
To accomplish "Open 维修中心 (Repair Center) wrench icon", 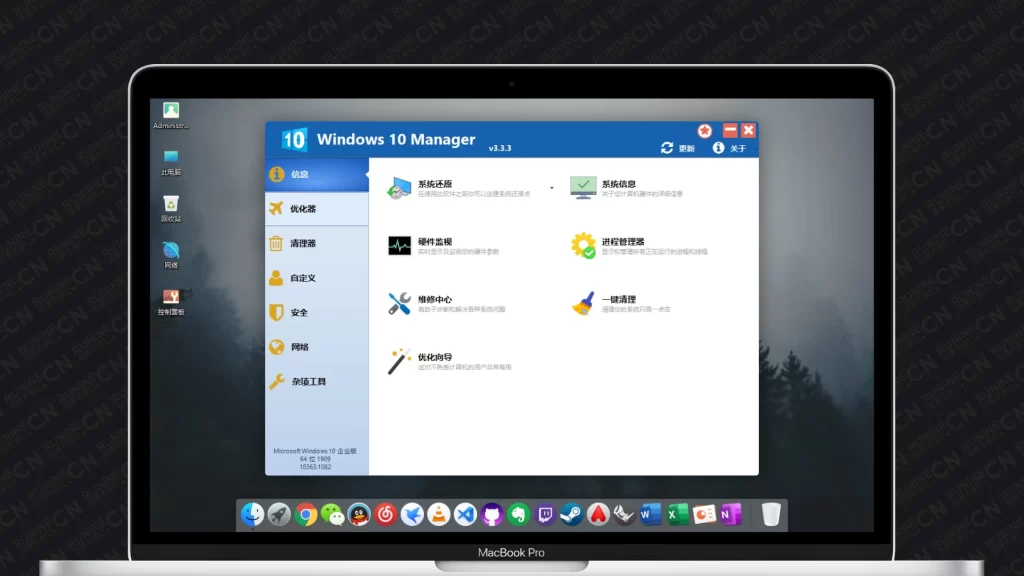I will click(x=400, y=304).
